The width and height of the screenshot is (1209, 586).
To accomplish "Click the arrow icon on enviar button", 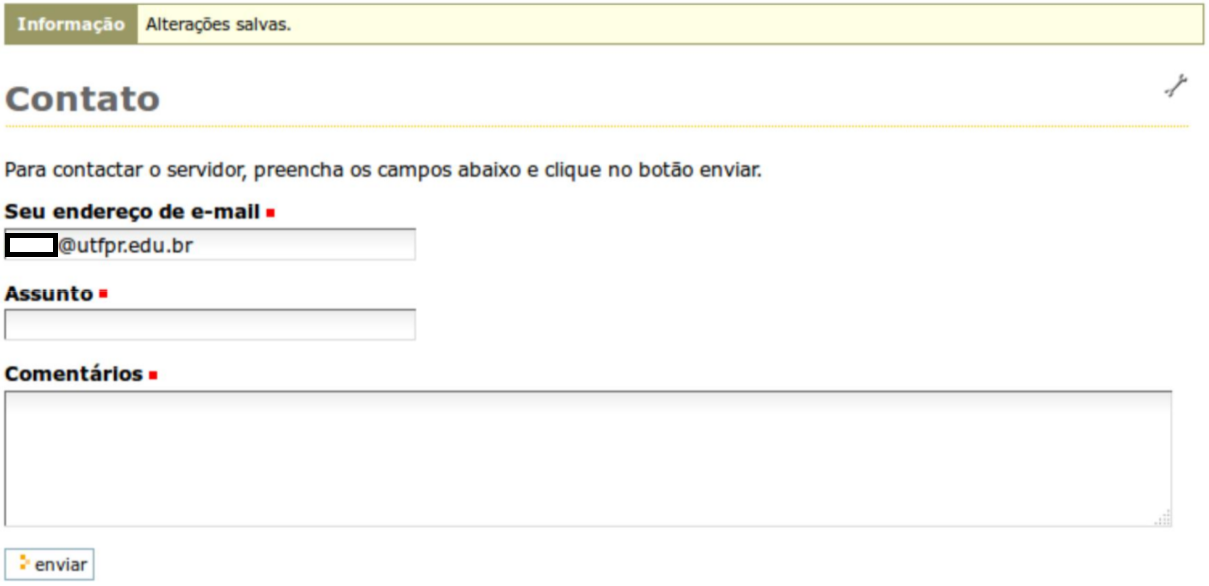I will [24, 564].
